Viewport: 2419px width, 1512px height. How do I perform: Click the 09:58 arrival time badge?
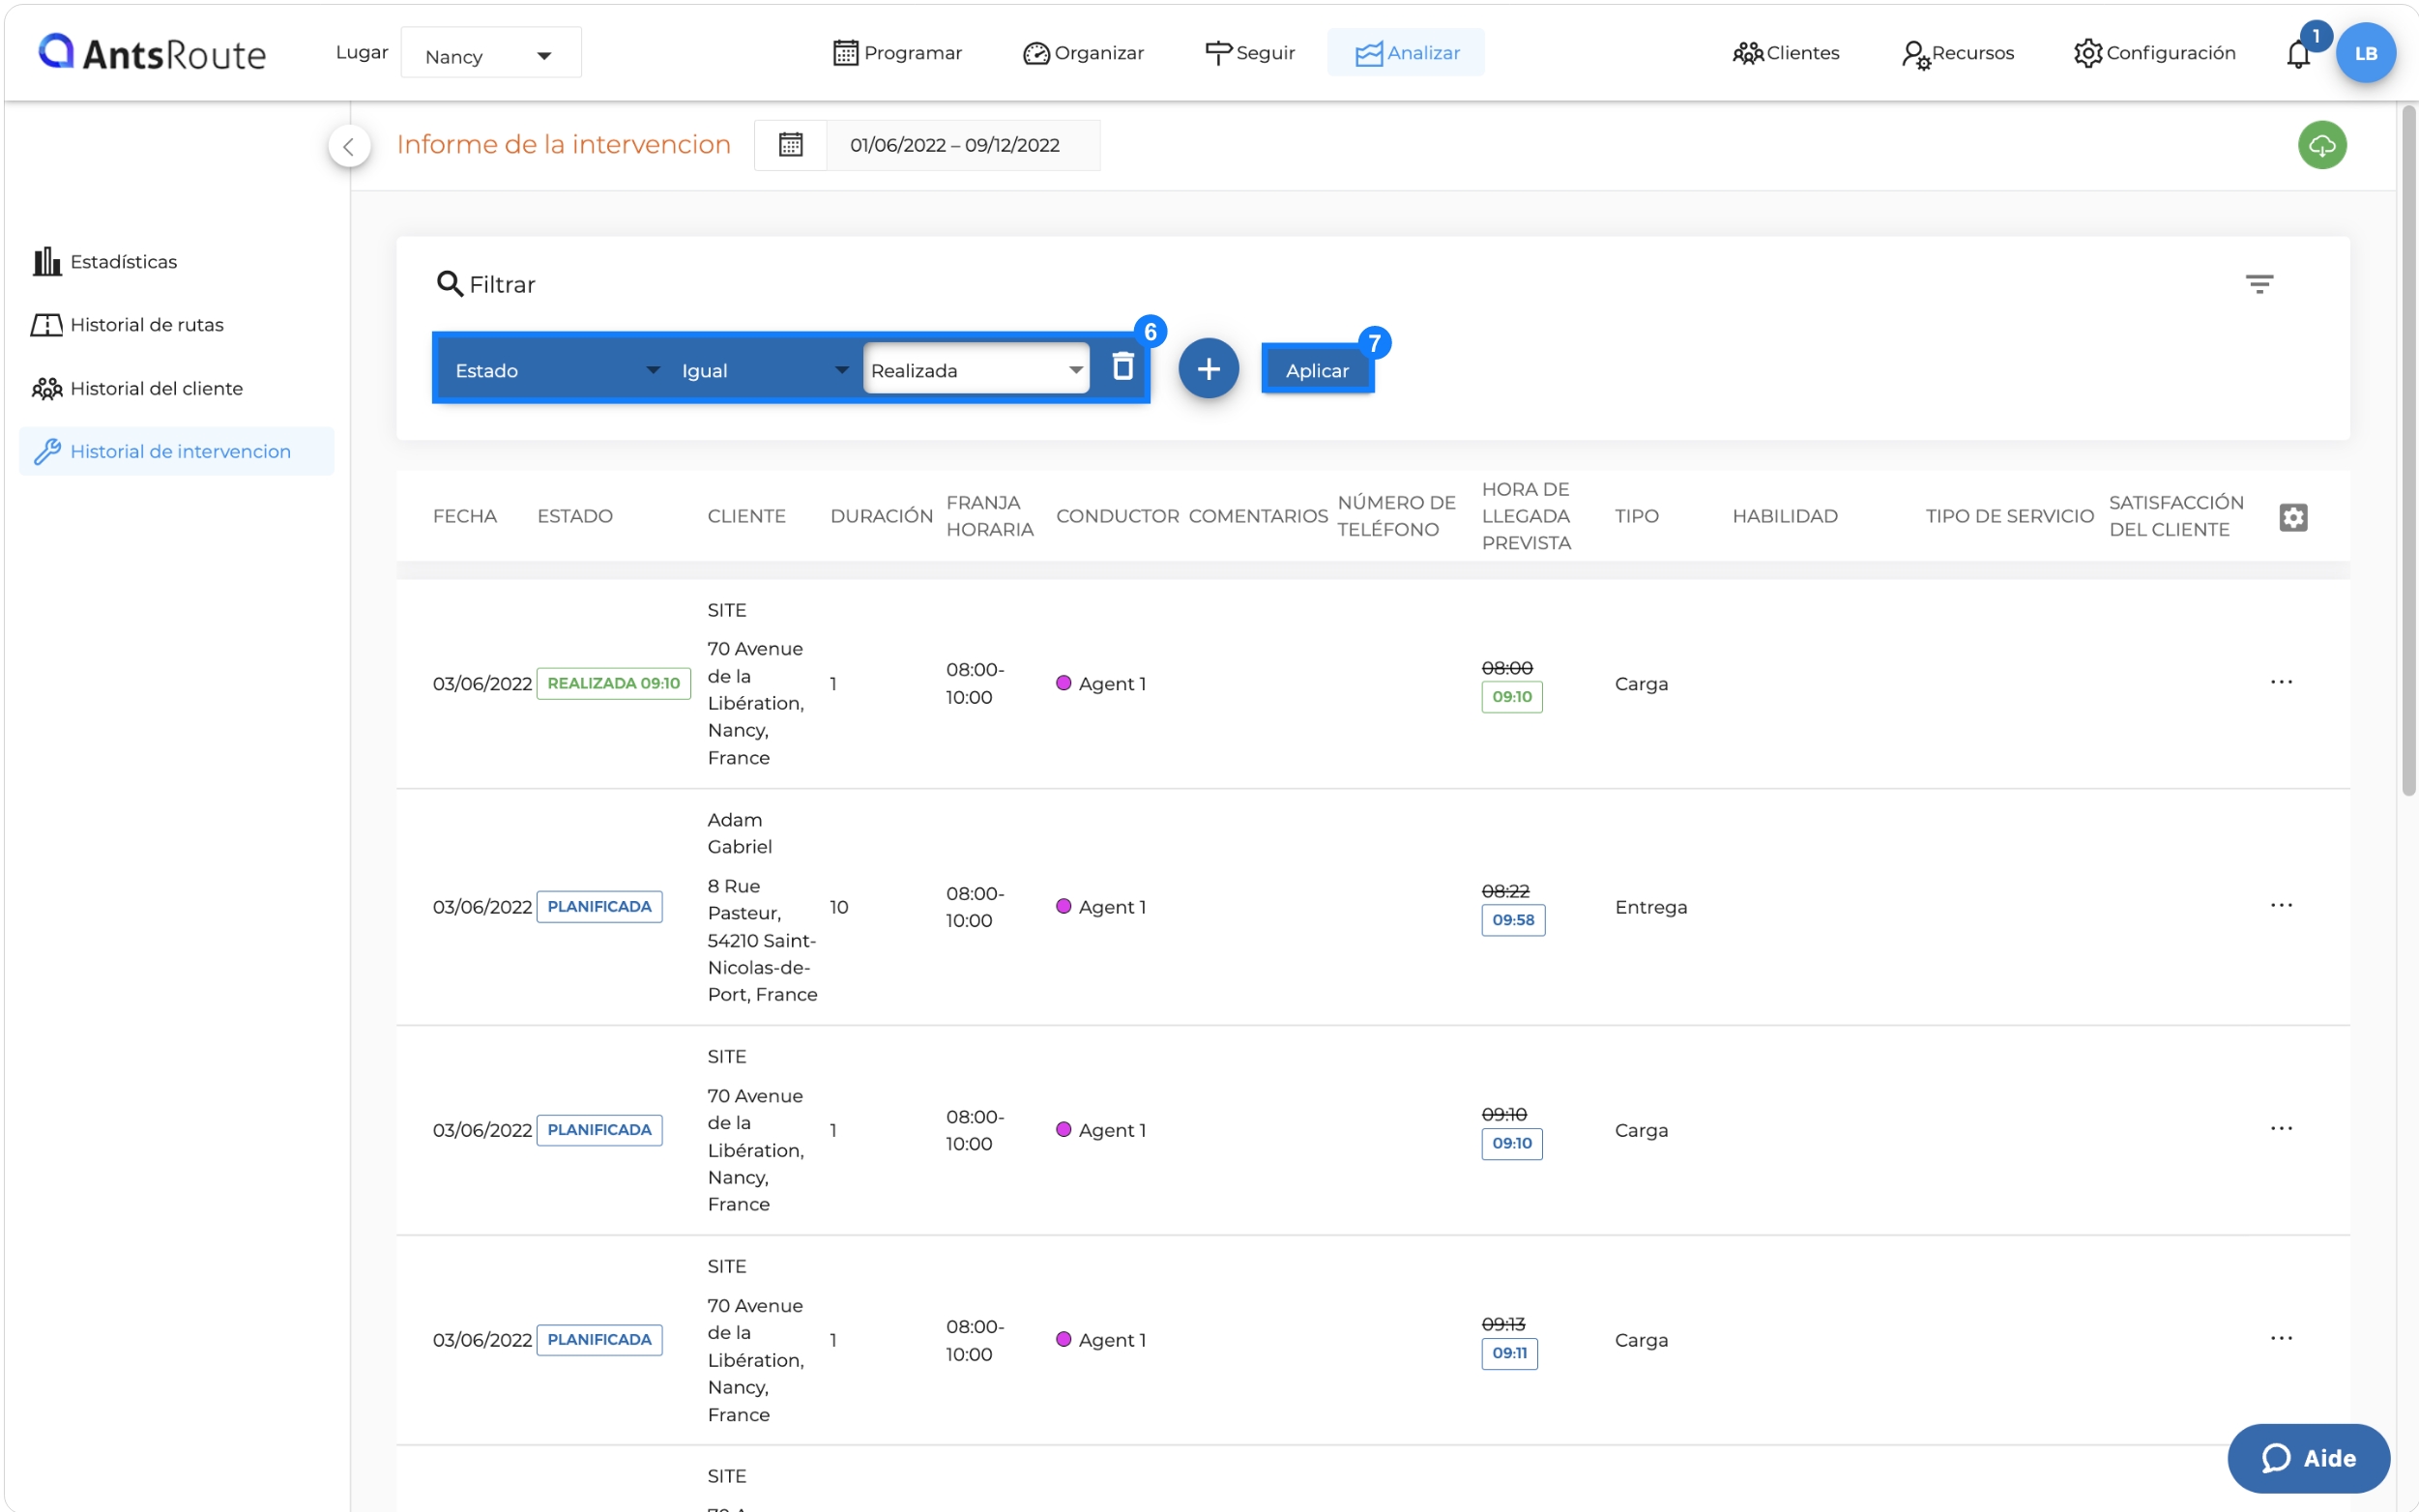pos(1513,920)
